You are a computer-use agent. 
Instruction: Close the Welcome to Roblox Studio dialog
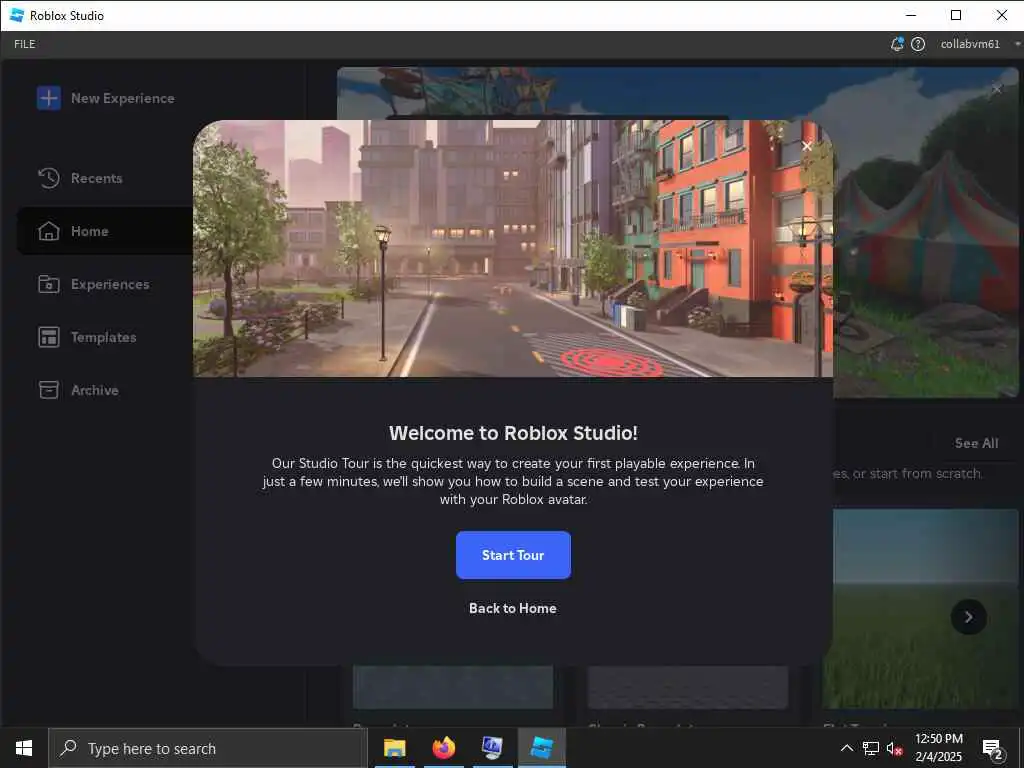807,146
